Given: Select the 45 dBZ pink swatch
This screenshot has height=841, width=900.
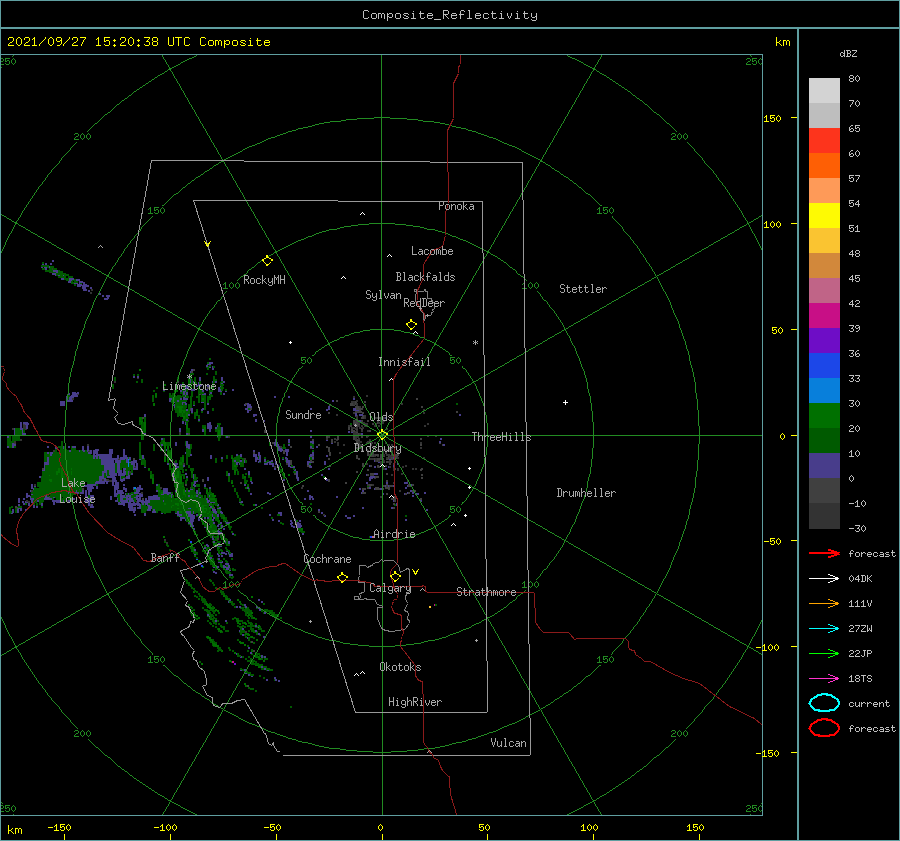Looking at the screenshot, I should [824, 290].
